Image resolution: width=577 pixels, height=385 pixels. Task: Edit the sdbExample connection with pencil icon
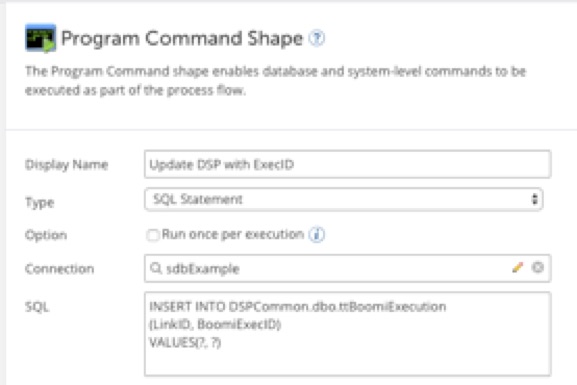[x=517, y=268]
